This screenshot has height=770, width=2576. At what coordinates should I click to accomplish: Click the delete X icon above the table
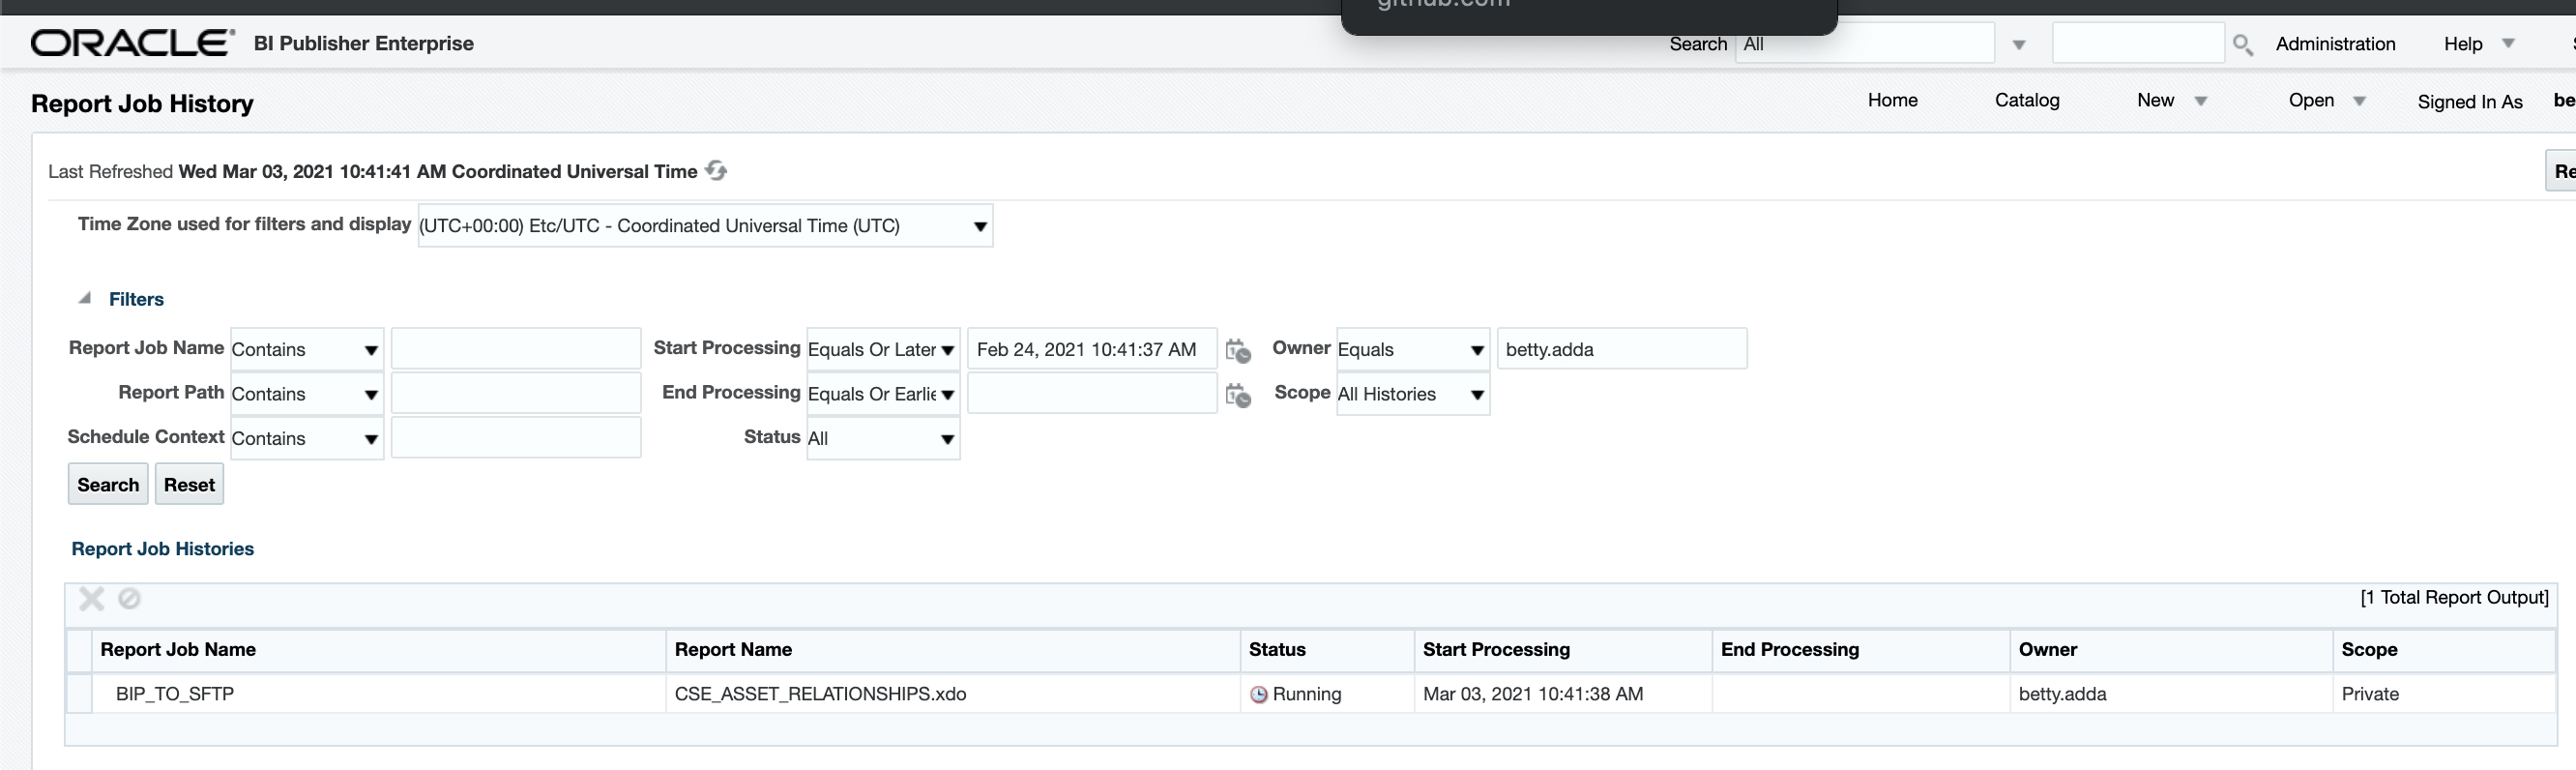tap(91, 599)
